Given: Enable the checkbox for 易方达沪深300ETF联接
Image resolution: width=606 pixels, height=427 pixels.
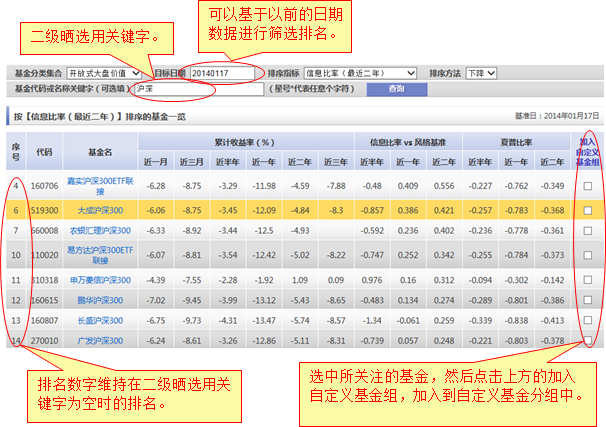Looking at the screenshot, I should tap(588, 255).
